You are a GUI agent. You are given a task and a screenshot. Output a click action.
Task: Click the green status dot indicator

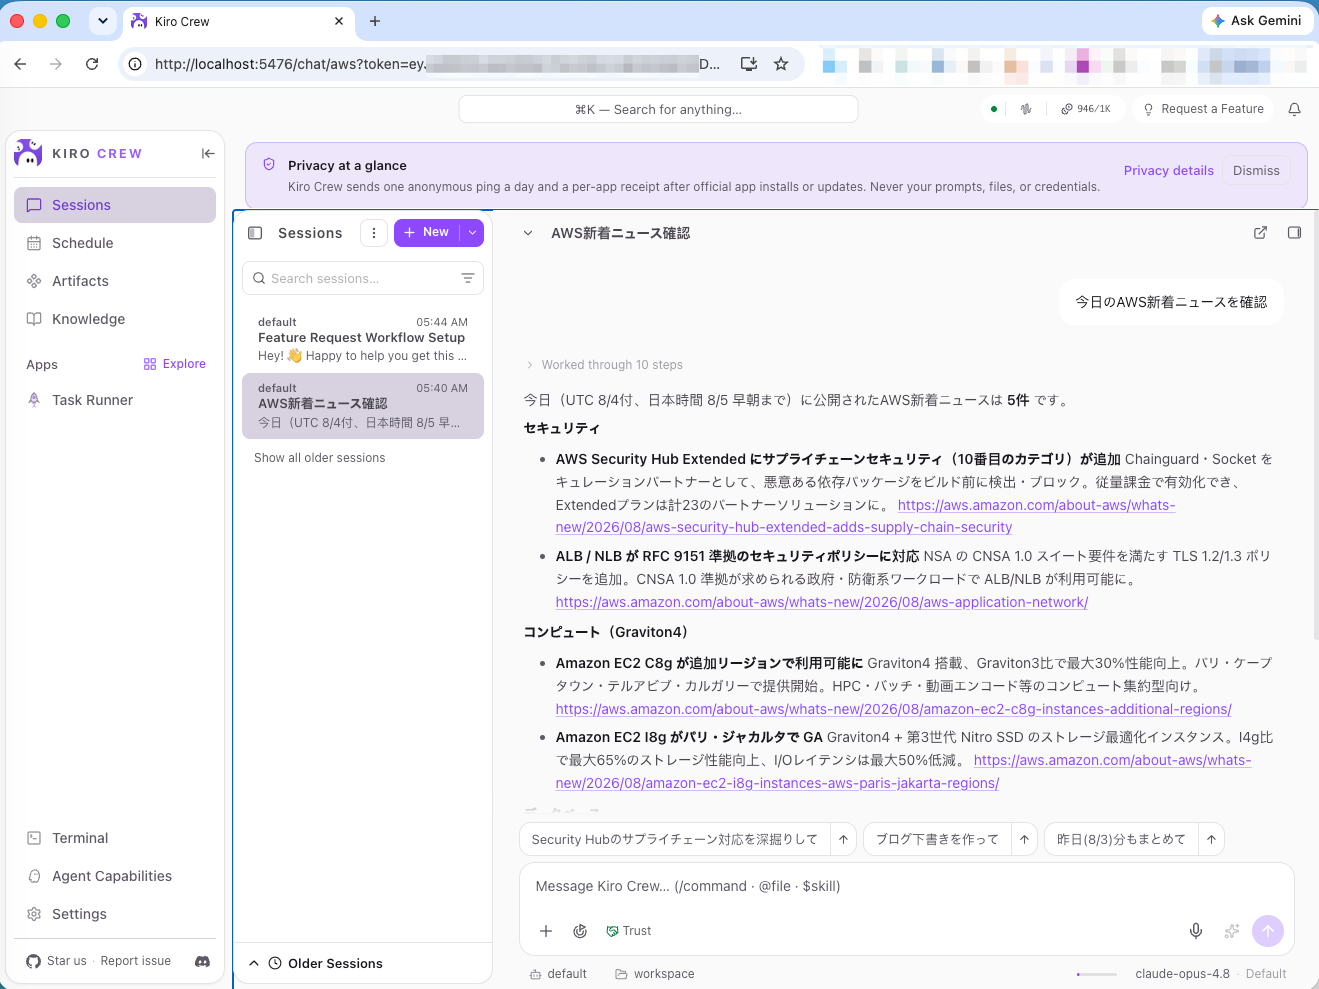(x=993, y=109)
